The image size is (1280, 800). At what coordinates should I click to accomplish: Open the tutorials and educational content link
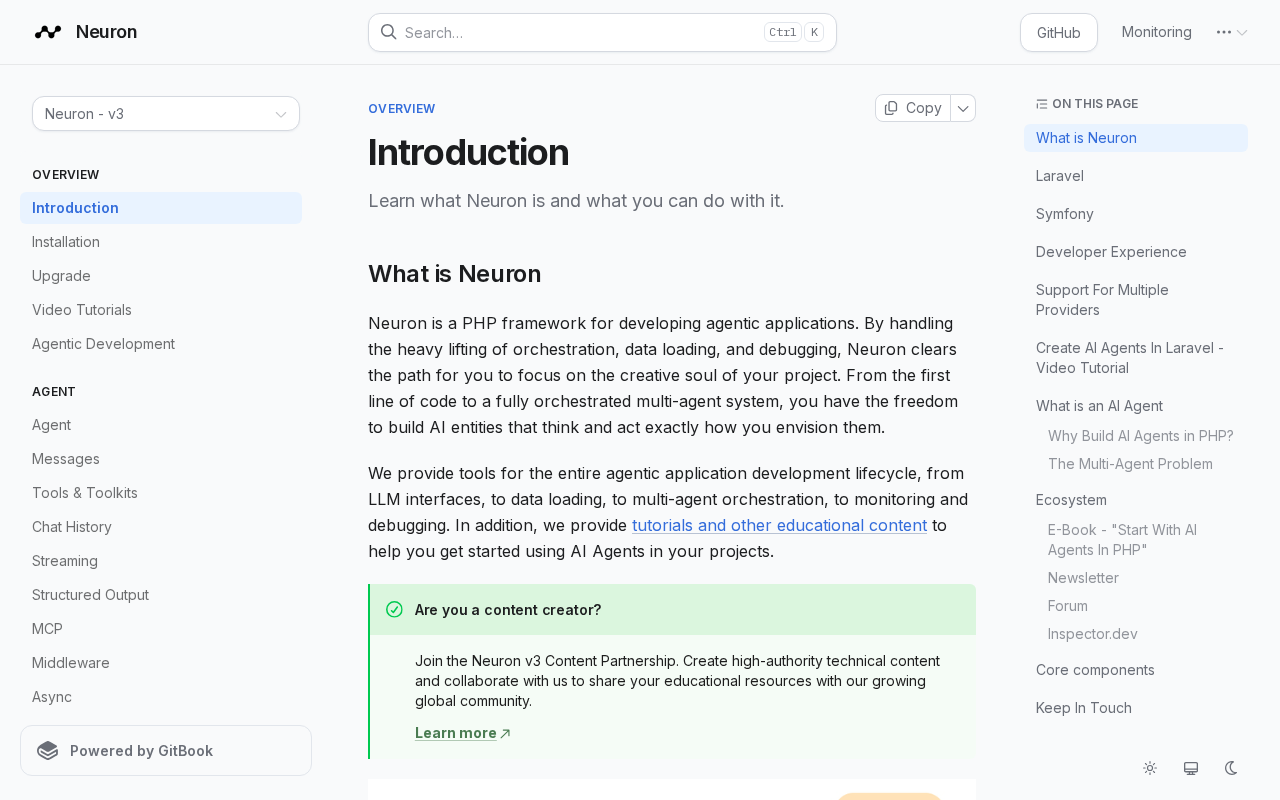[779, 525]
